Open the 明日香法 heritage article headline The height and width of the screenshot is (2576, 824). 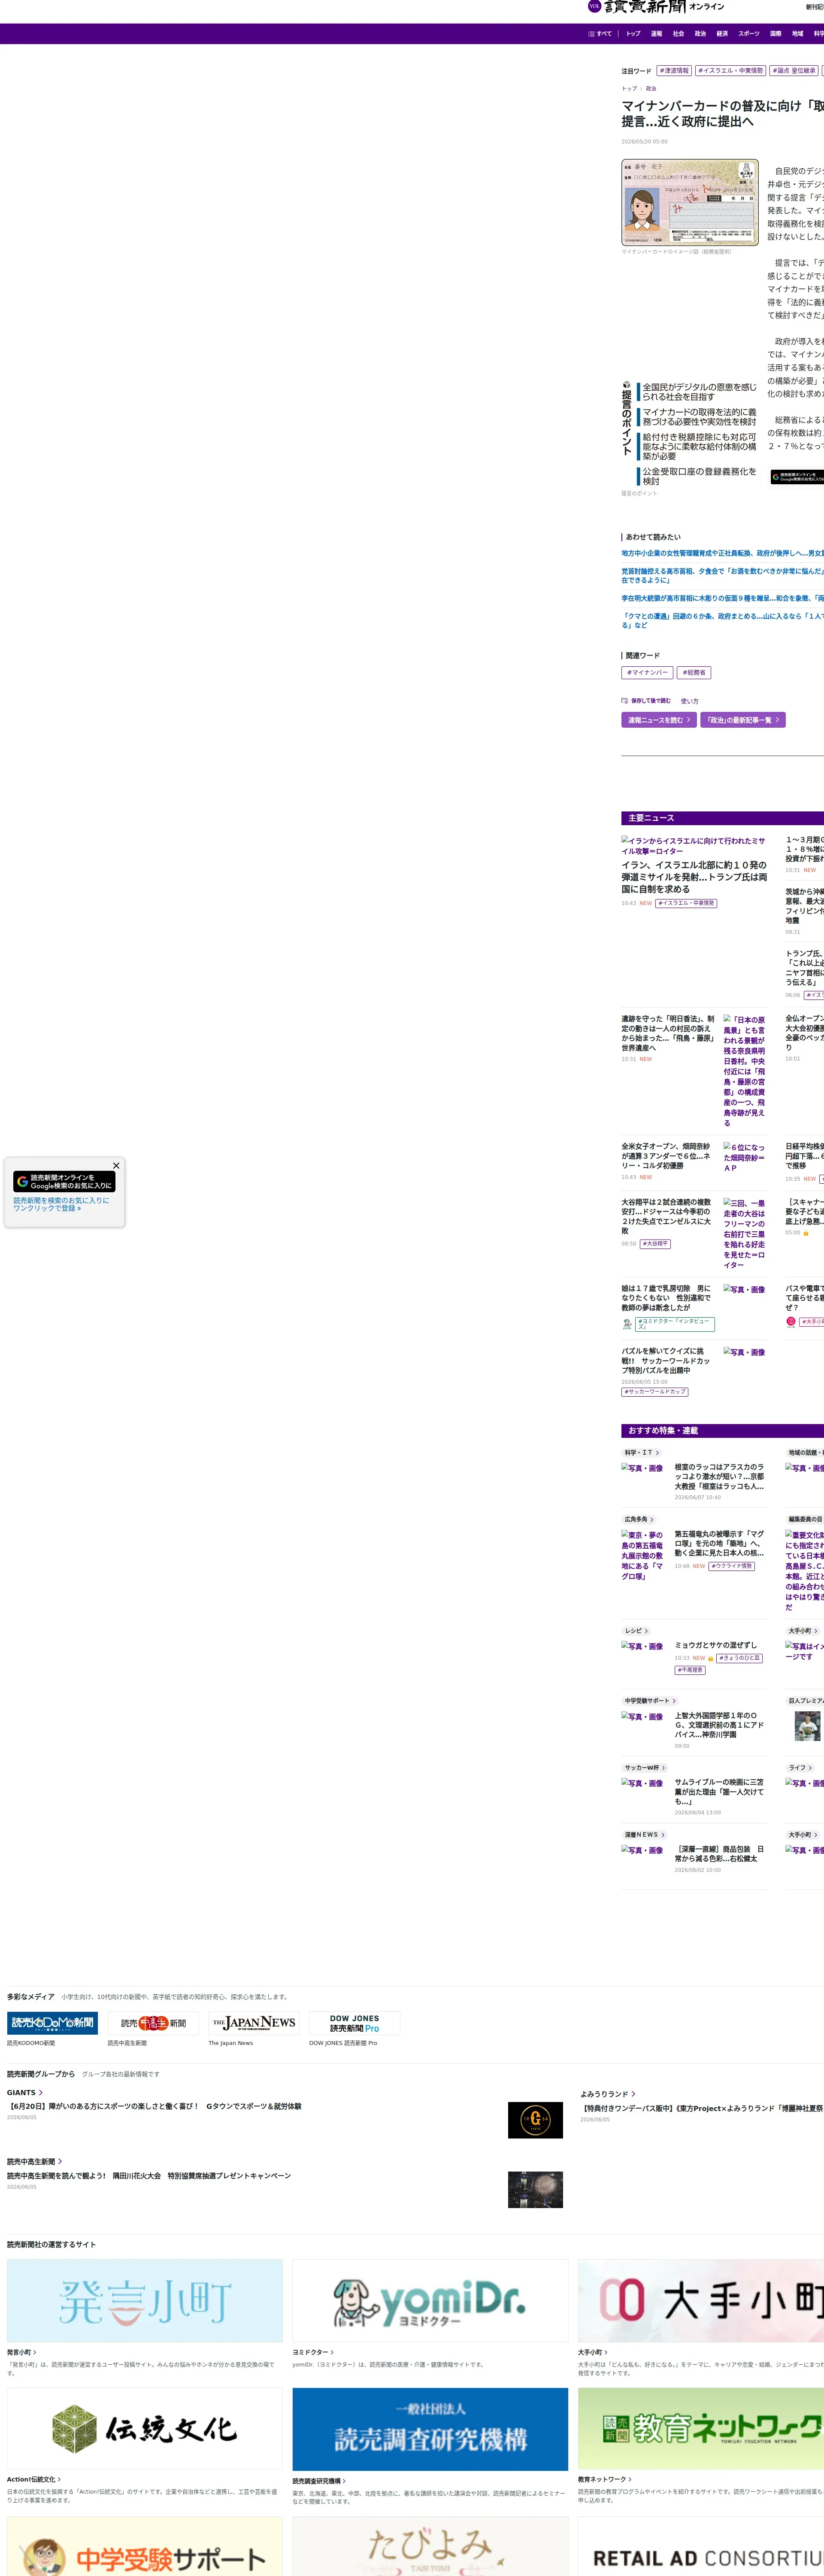668,1034
